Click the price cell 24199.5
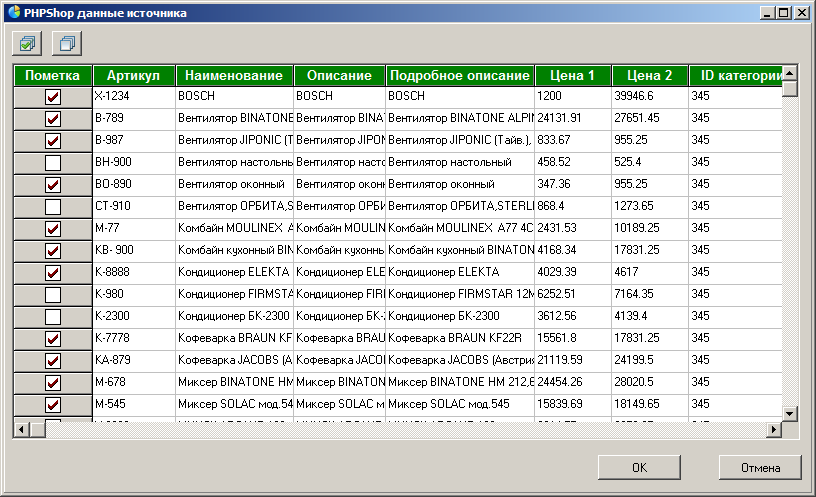 point(649,360)
